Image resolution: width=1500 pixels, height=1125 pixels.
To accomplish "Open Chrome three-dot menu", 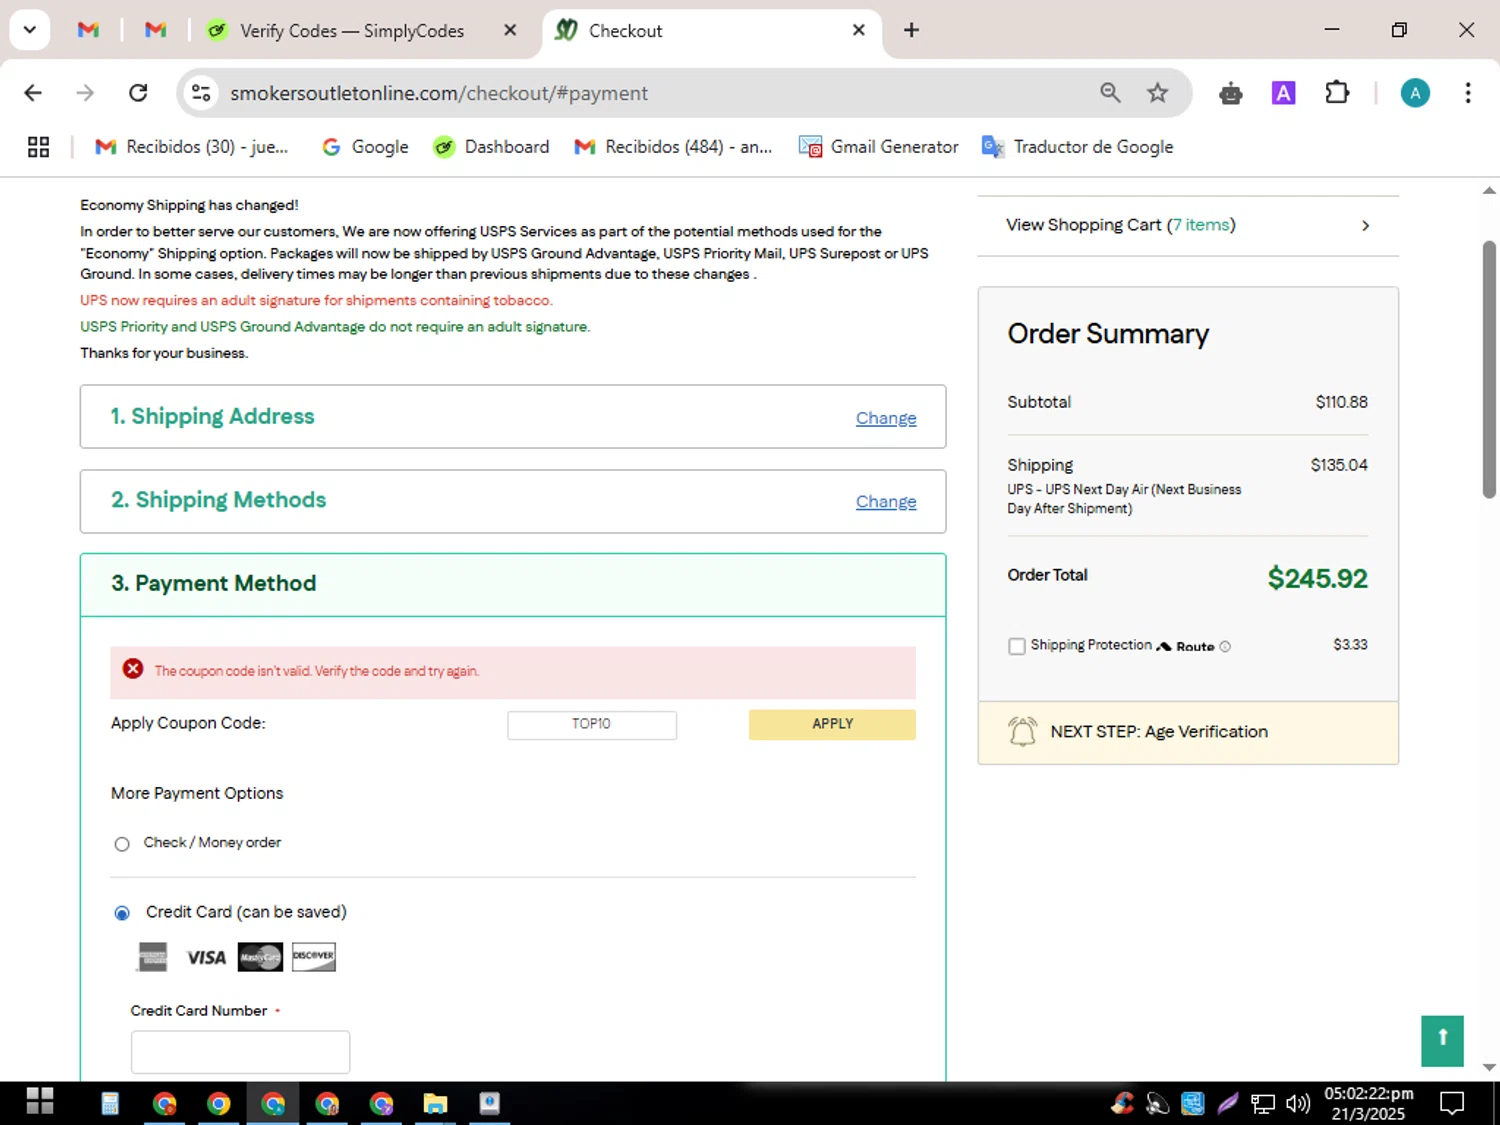I will point(1468,93).
